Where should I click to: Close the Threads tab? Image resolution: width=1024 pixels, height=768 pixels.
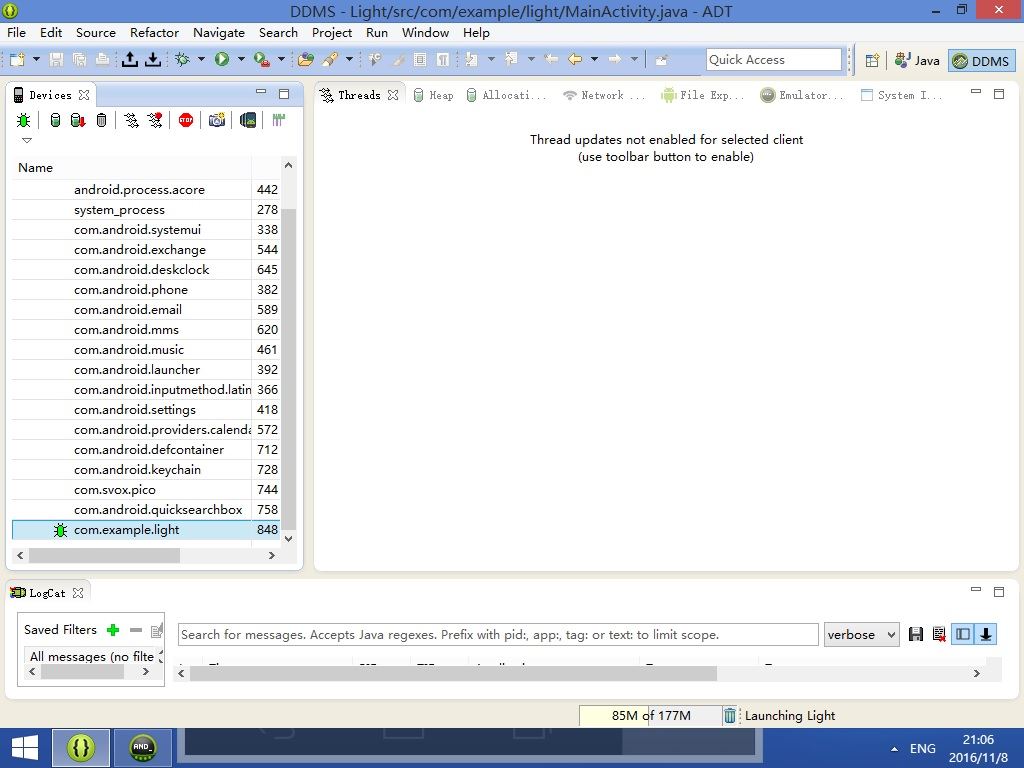click(x=392, y=95)
